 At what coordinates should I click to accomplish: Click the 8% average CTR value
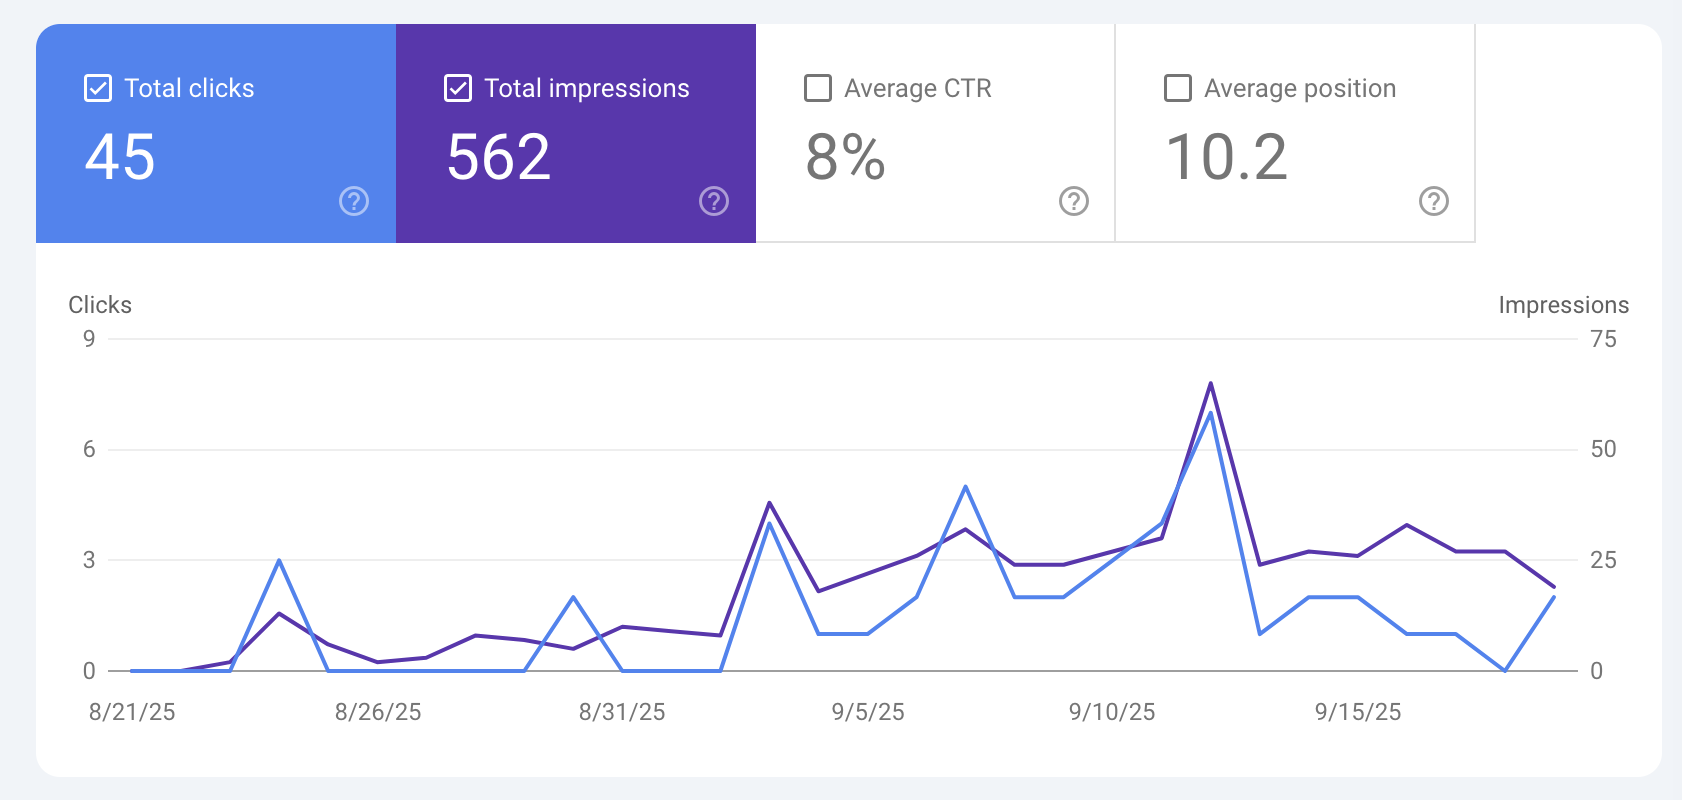[x=845, y=158]
